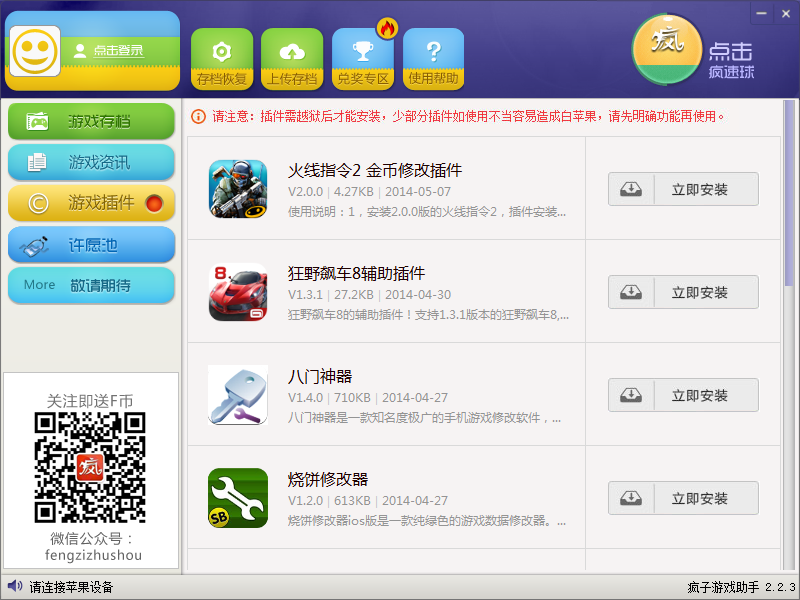Click the title 八门神器

[320, 377]
